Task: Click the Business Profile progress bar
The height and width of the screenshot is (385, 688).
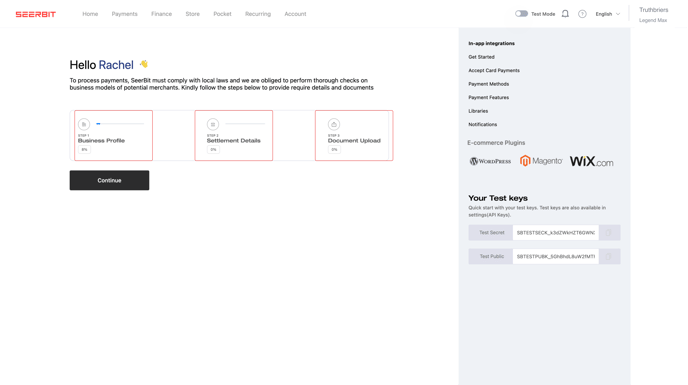Action: coord(120,124)
